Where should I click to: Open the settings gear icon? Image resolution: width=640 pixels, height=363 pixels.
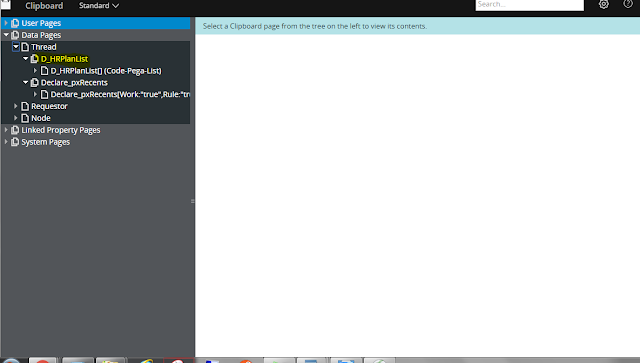604,4
